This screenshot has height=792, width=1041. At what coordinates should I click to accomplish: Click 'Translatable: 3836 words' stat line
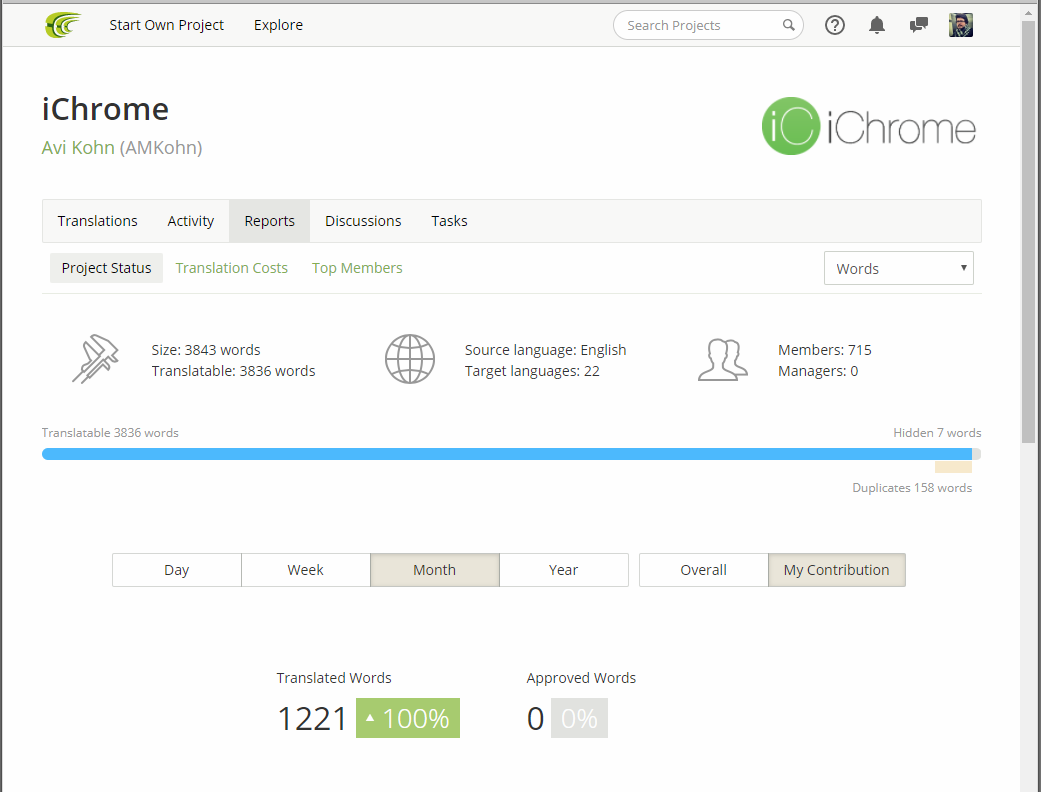tap(233, 371)
